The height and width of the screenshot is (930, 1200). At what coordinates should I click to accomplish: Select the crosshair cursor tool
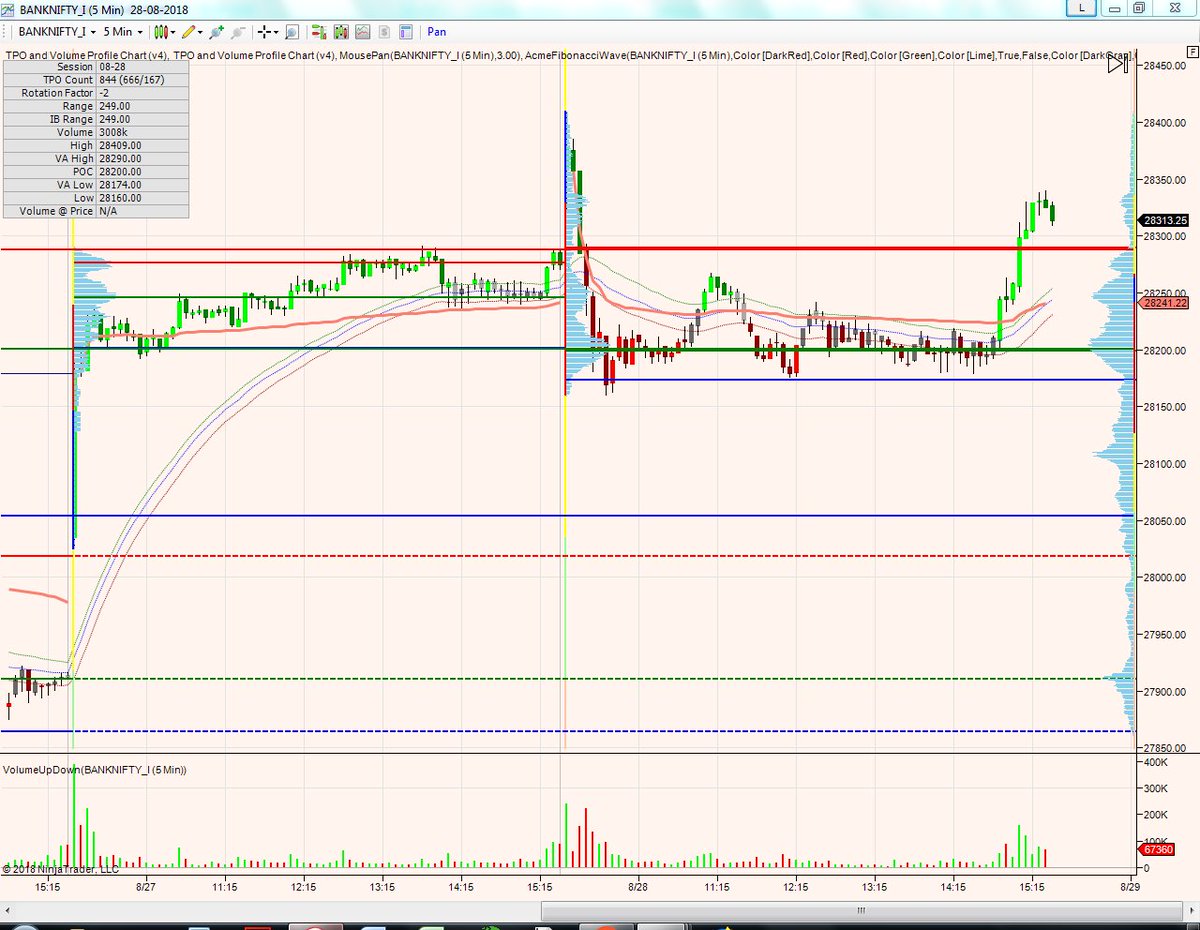coord(264,32)
